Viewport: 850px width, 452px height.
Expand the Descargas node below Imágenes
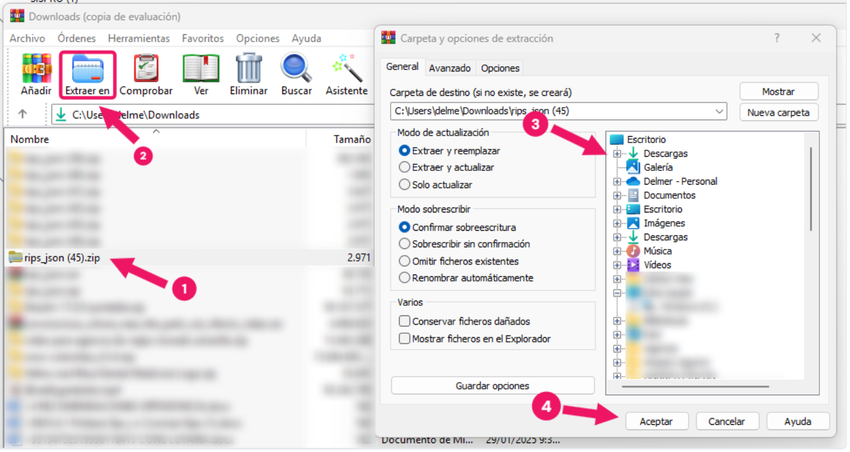pyautogui.click(x=617, y=237)
